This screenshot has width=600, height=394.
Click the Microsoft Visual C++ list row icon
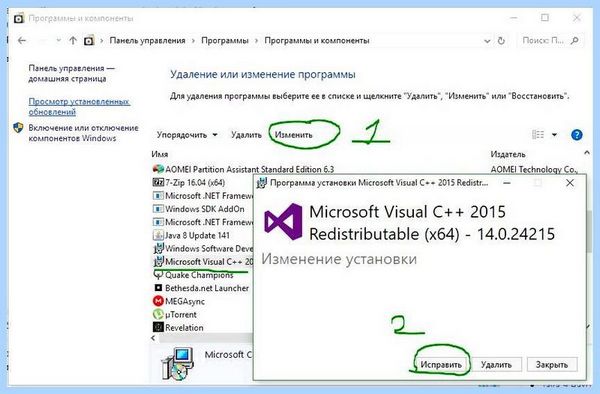pyautogui.click(x=158, y=262)
